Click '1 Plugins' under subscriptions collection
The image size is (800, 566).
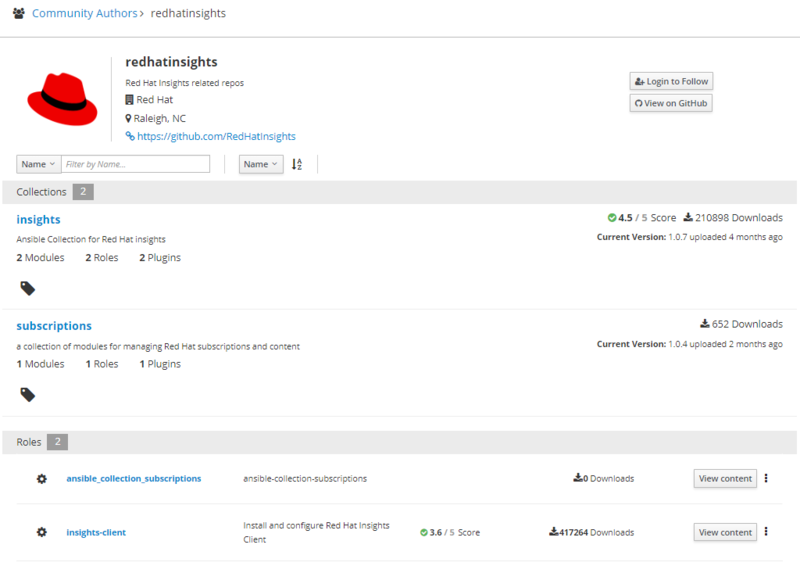[x=160, y=364]
